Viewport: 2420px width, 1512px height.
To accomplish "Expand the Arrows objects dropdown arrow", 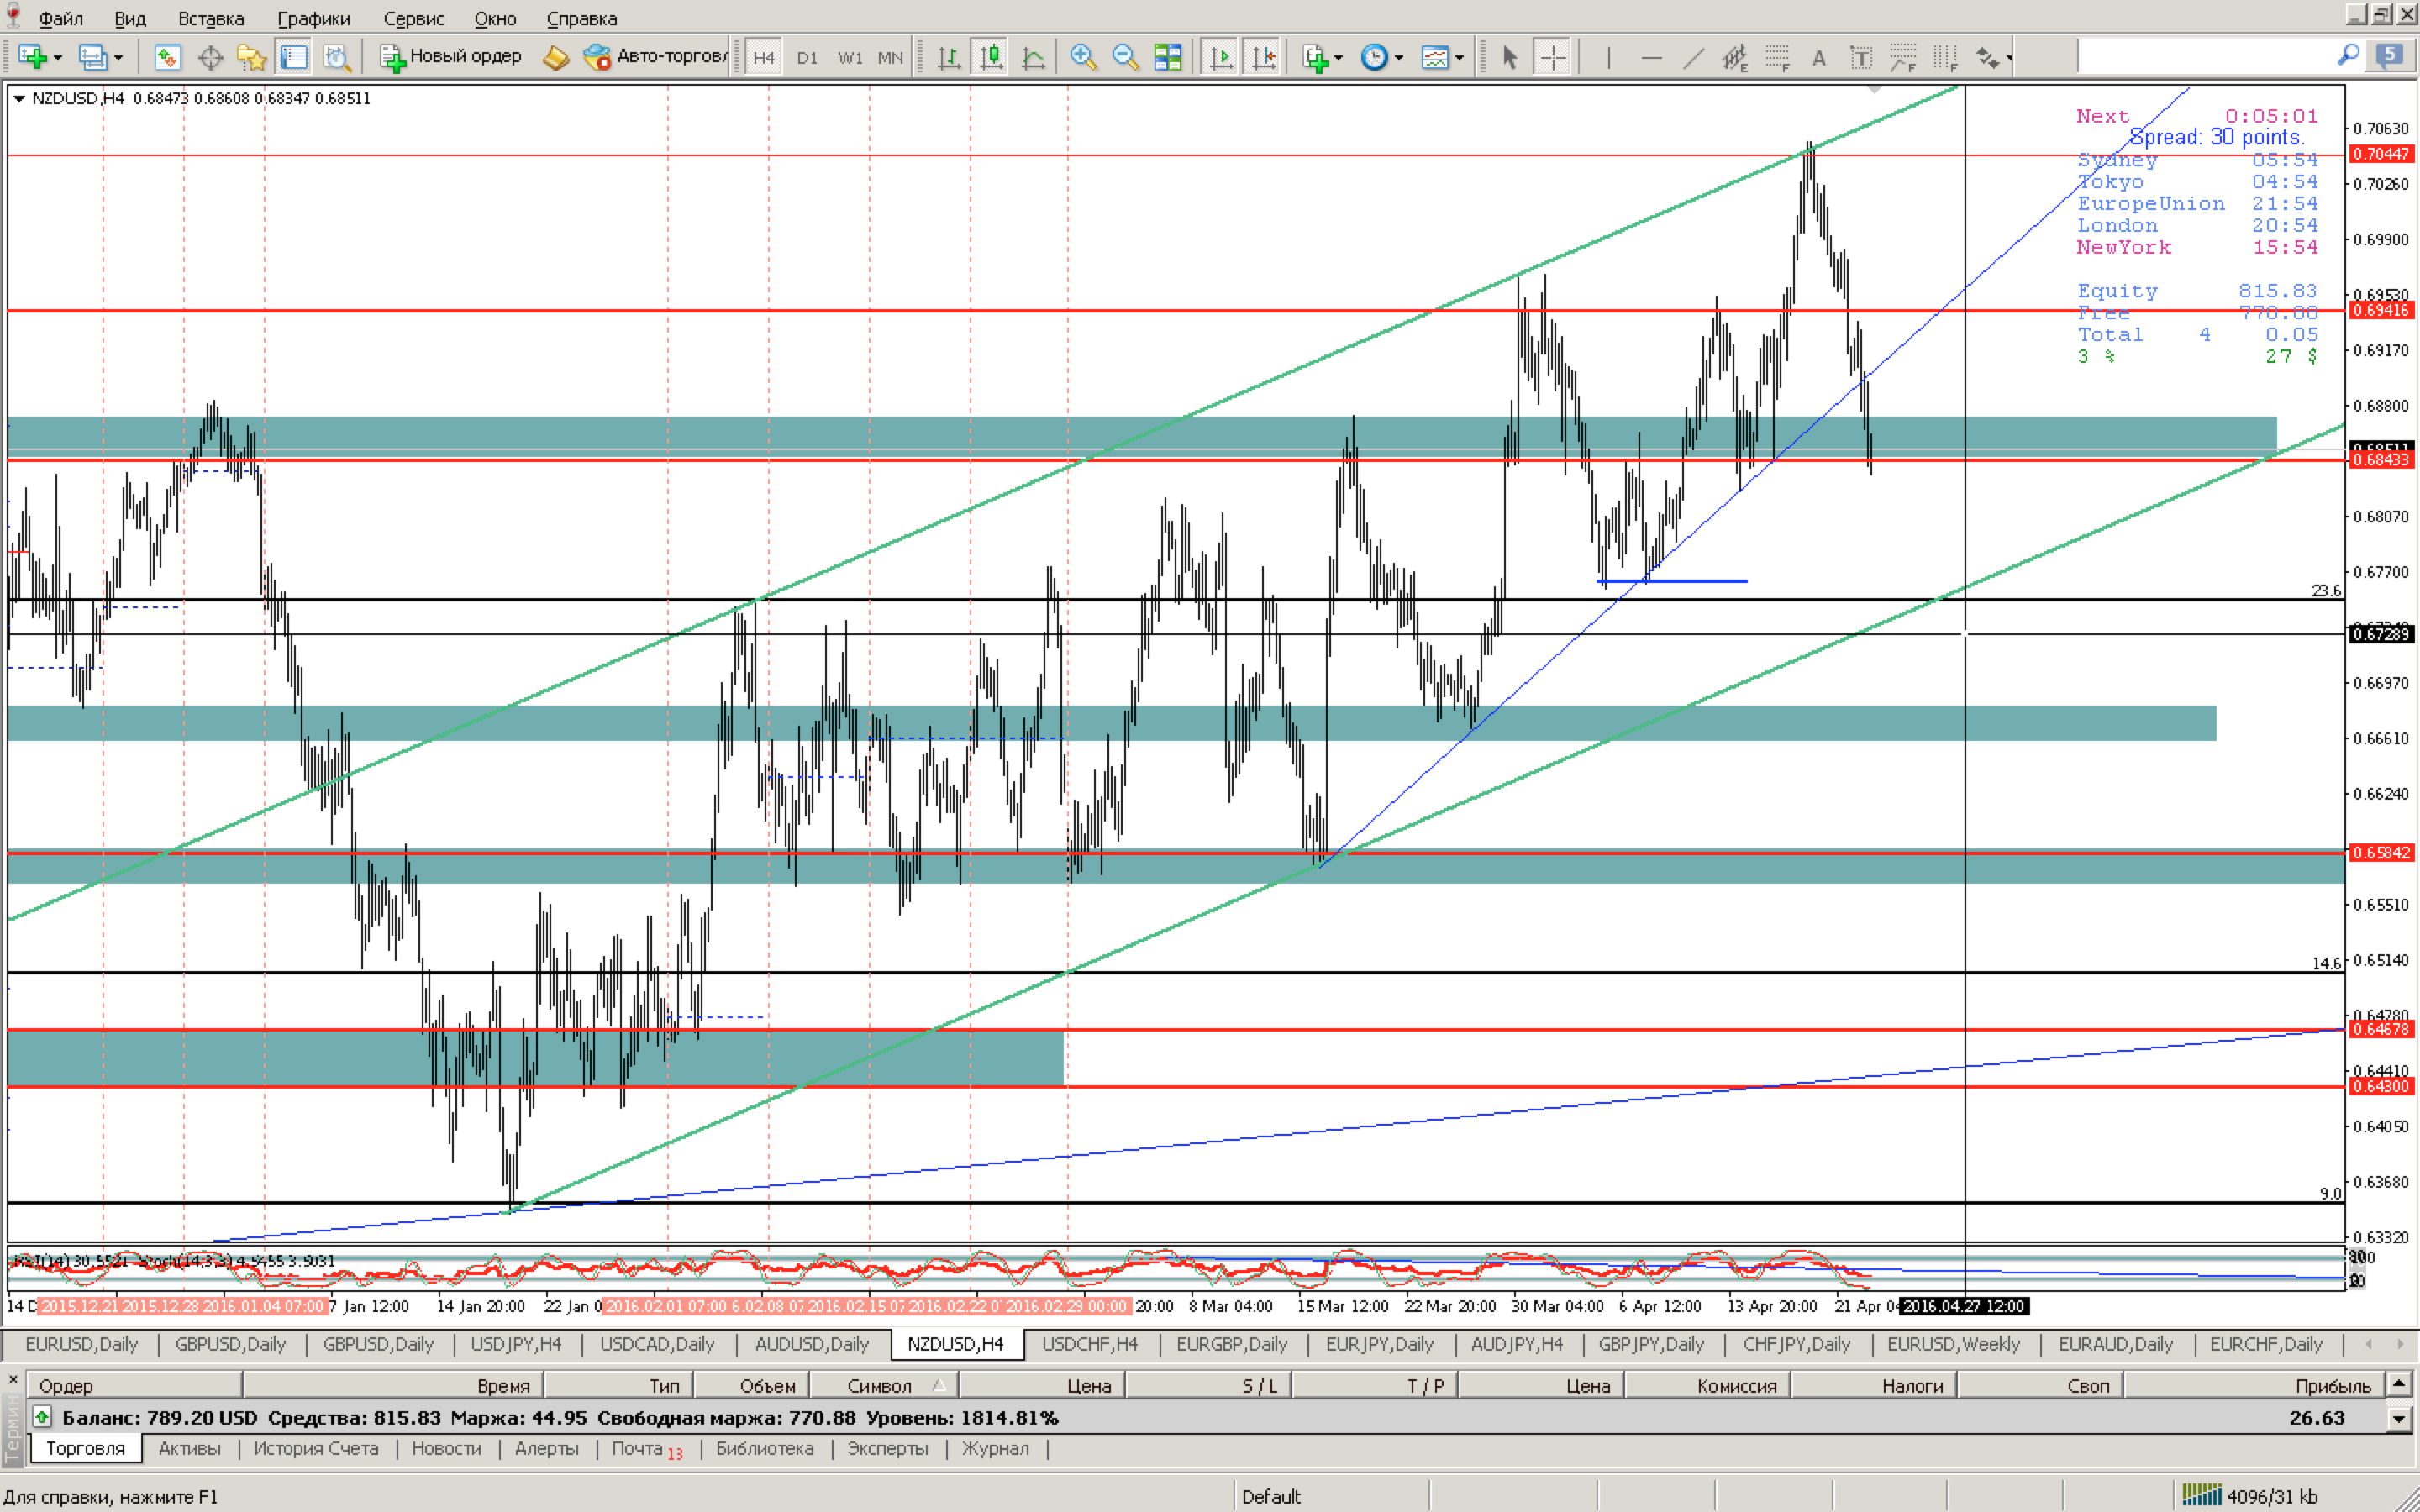I will coord(2008,58).
